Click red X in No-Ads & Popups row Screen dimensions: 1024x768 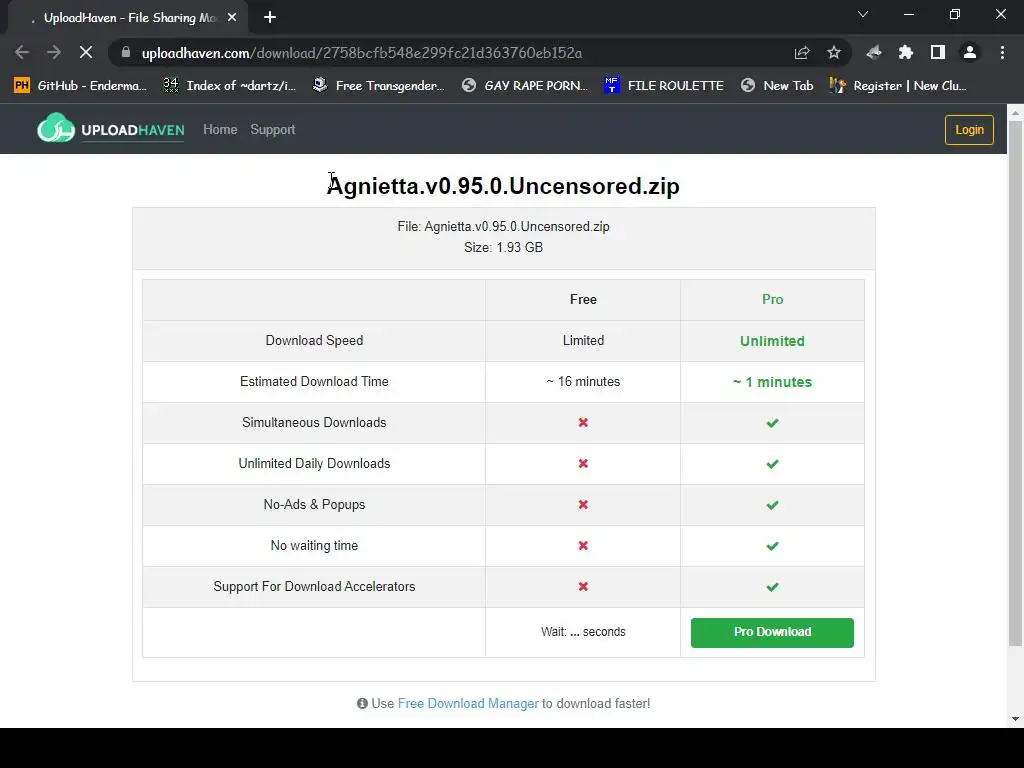click(583, 505)
